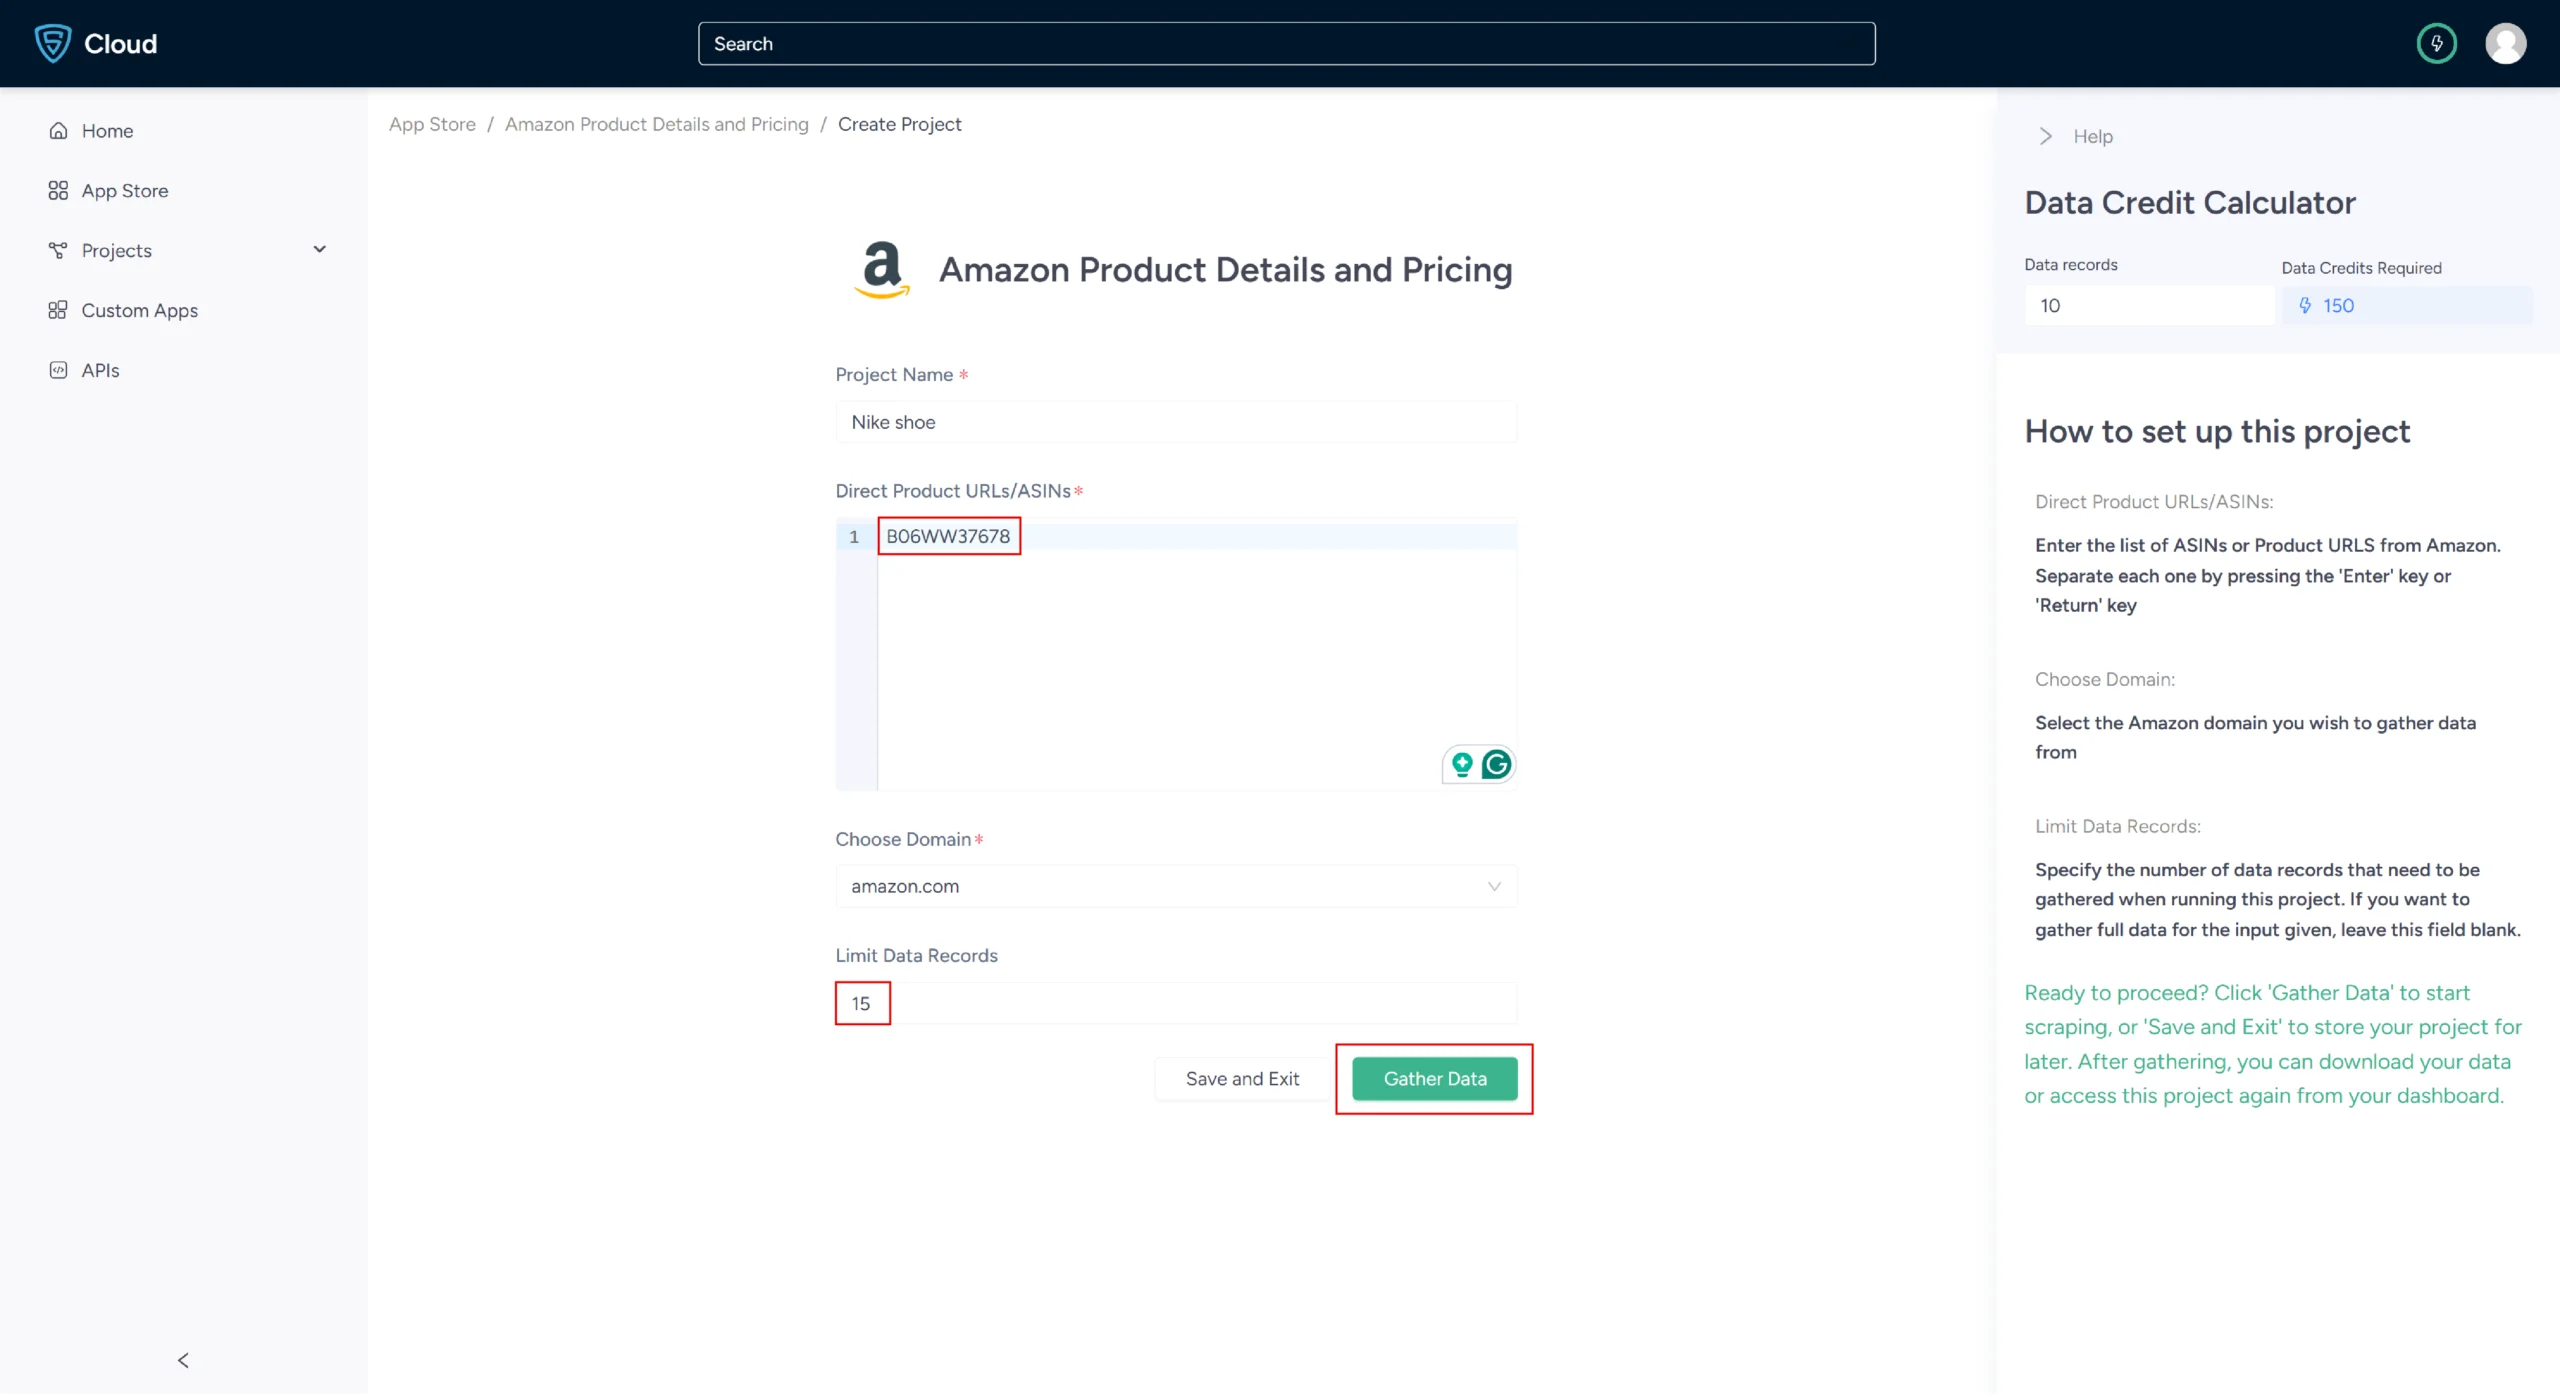This screenshot has width=2560, height=1397.
Task: Click the Choose Domain field label
Action: click(903, 840)
